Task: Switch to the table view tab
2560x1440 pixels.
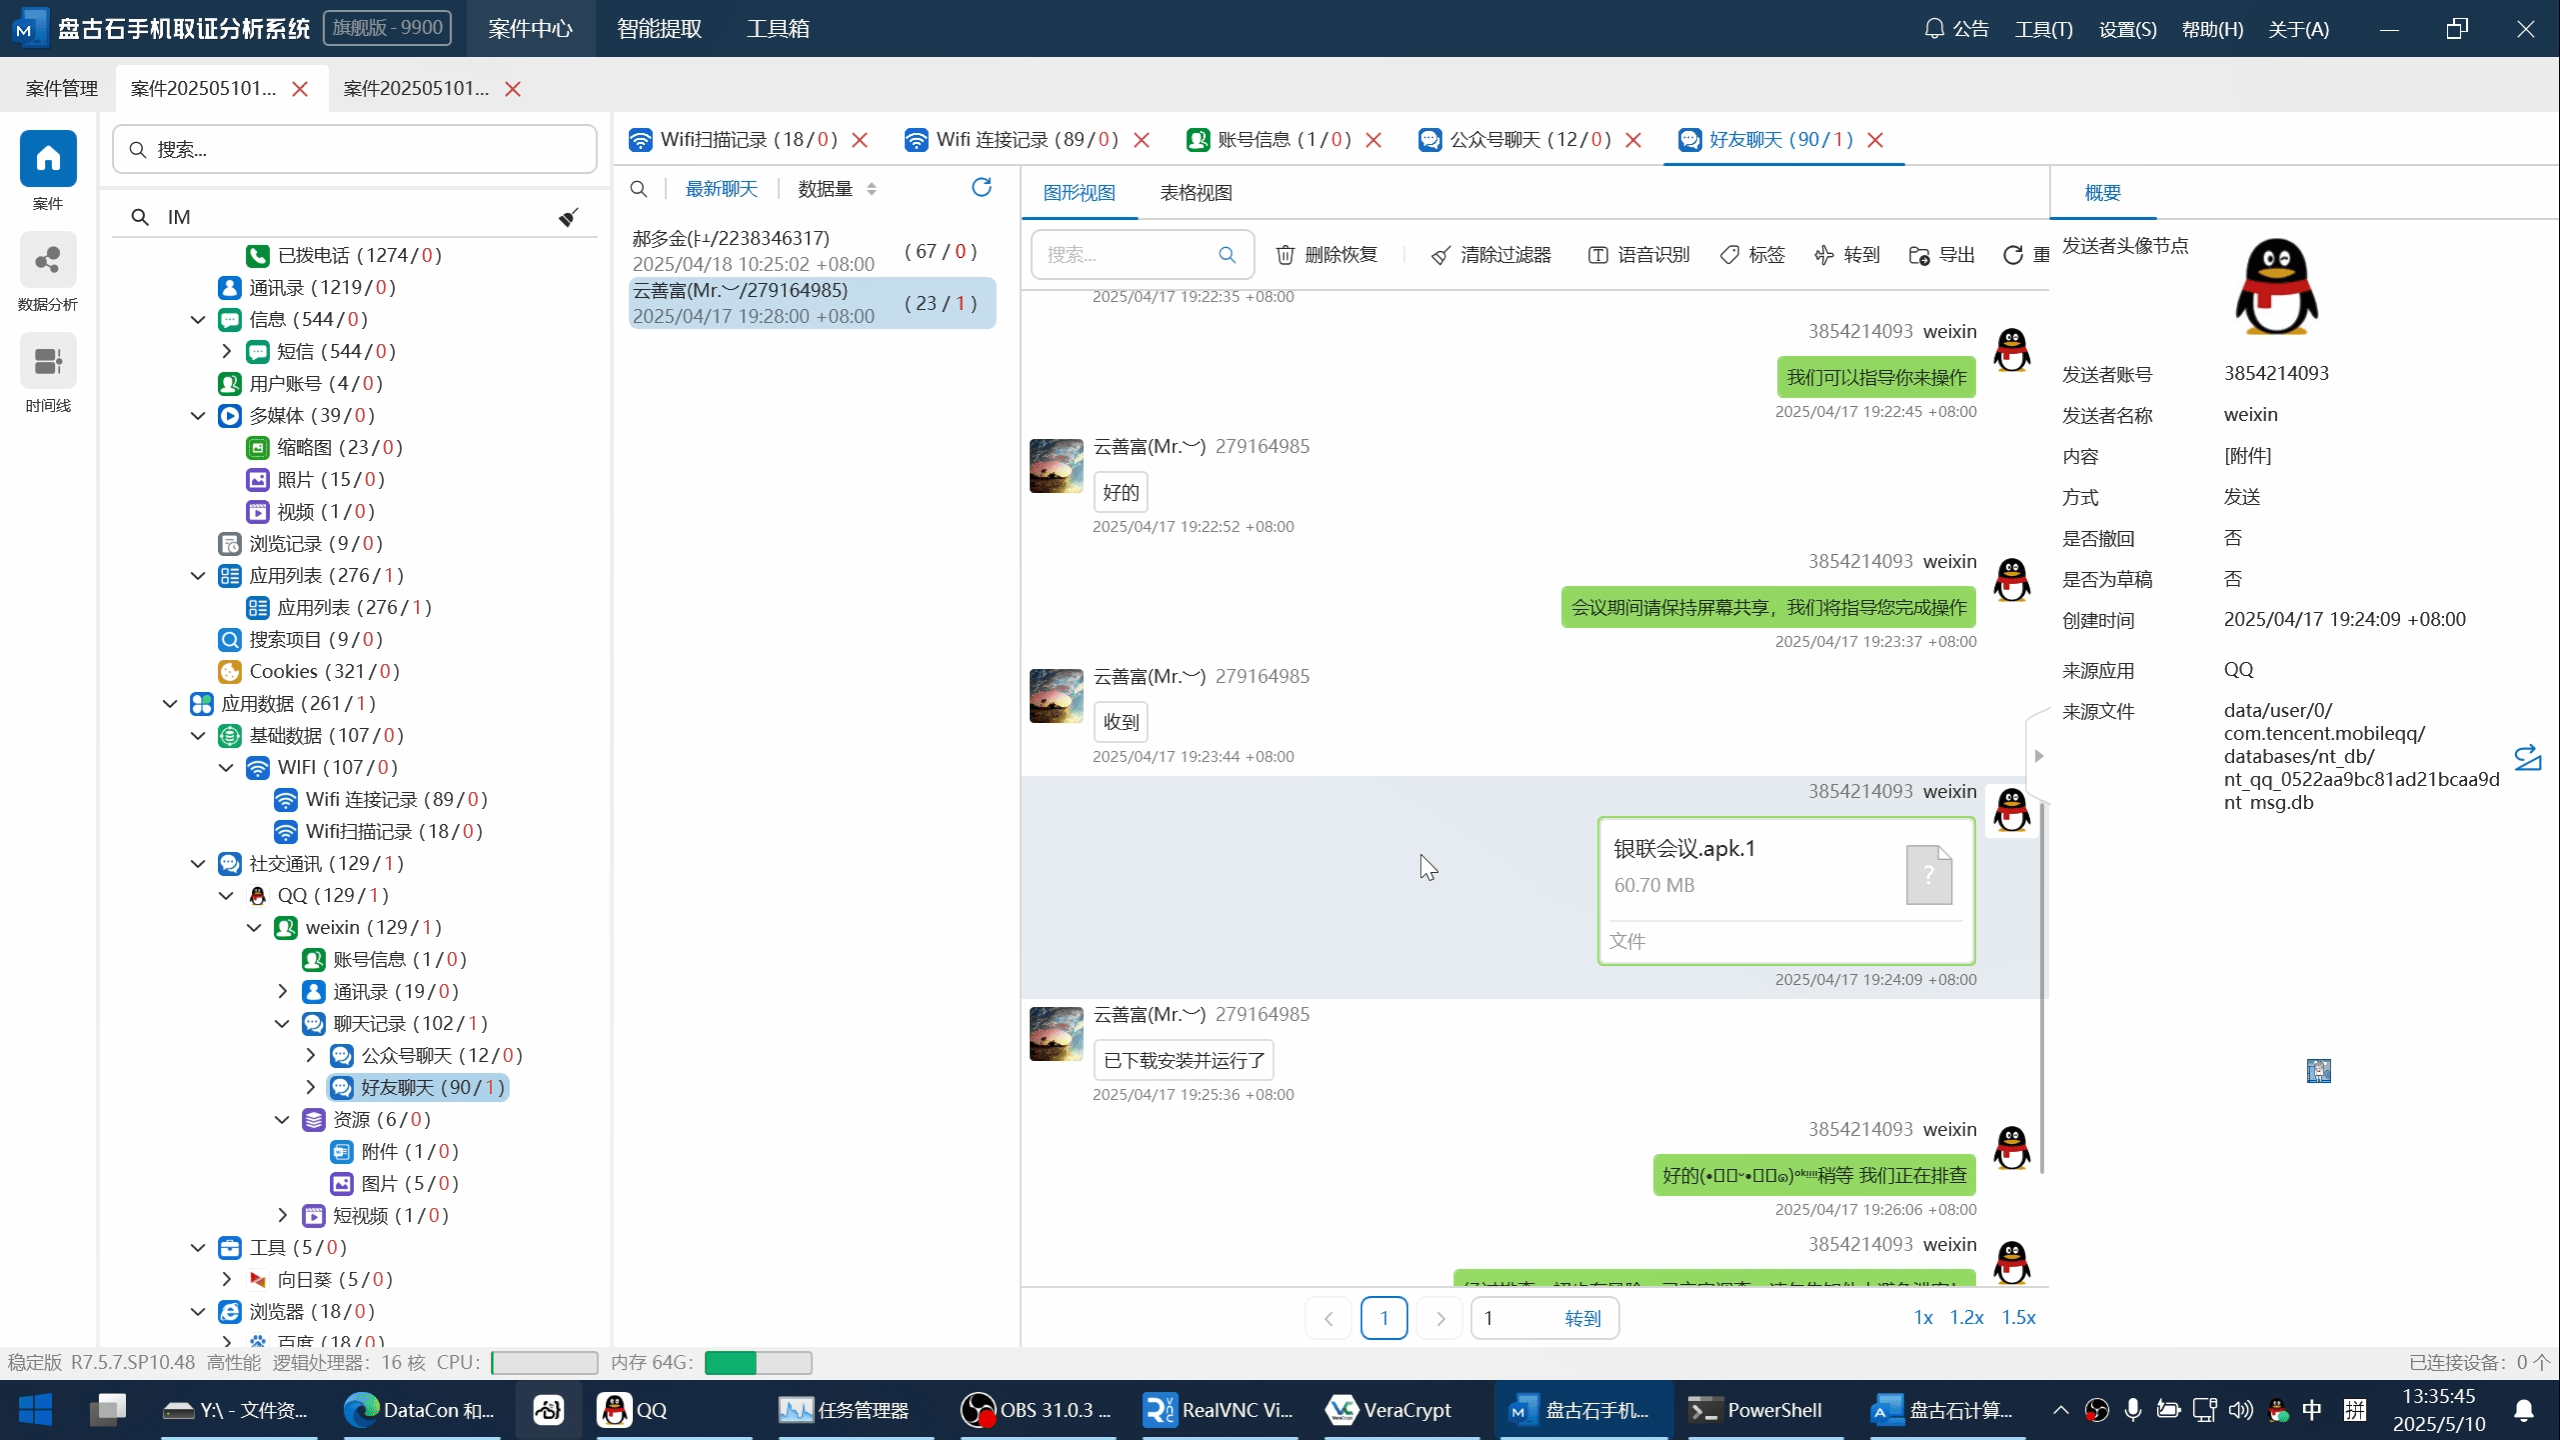Action: tap(1195, 192)
